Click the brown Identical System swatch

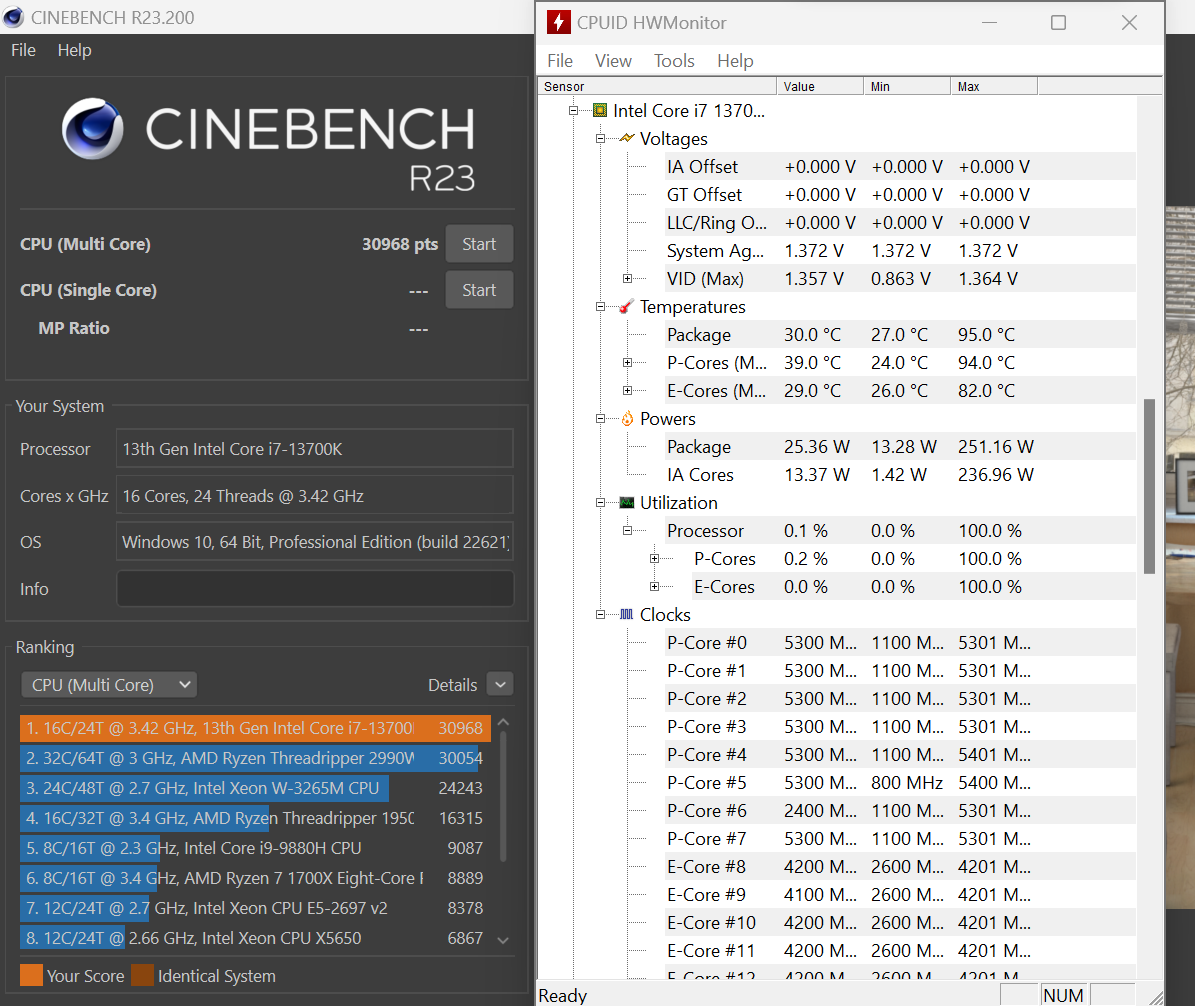click(x=143, y=976)
